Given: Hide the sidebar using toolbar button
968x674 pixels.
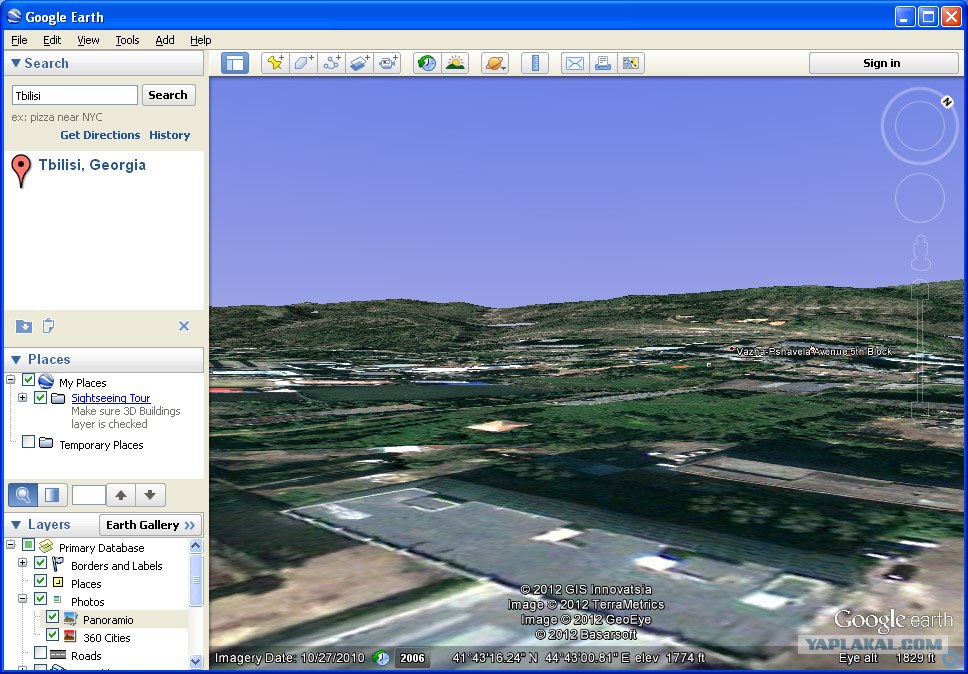Looking at the screenshot, I should (x=235, y=63).
